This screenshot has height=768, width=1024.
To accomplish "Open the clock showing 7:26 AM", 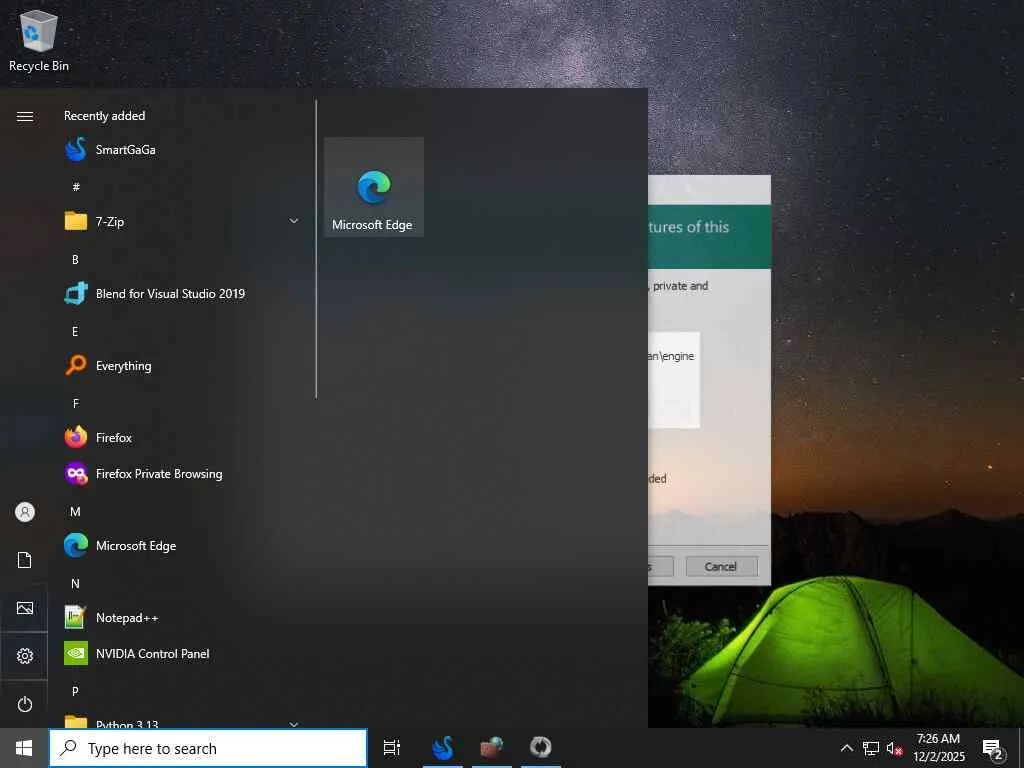I will [938, 748].
